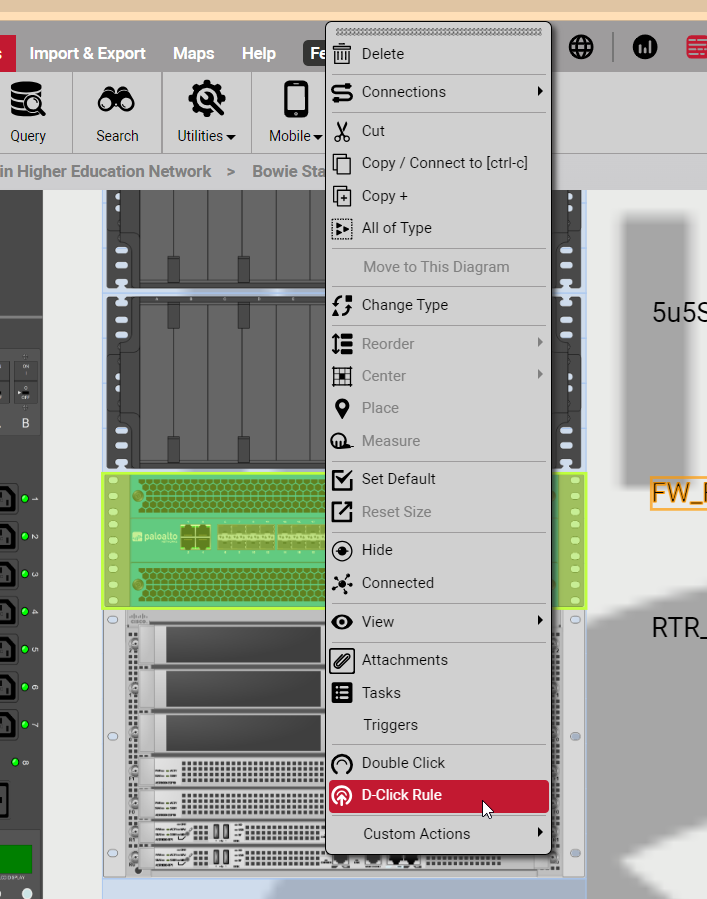Select the Cut scissors icon
The height and width of the screenshot is (899, 707).
click(342, 131)
